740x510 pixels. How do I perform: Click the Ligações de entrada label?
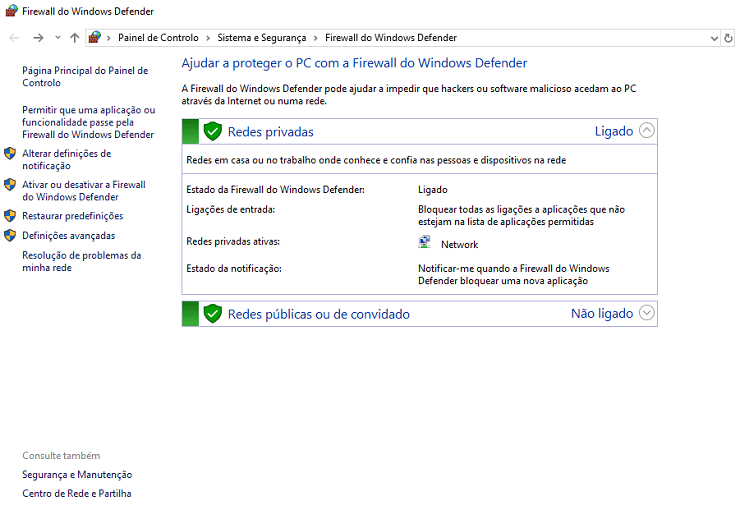[230, 209]
